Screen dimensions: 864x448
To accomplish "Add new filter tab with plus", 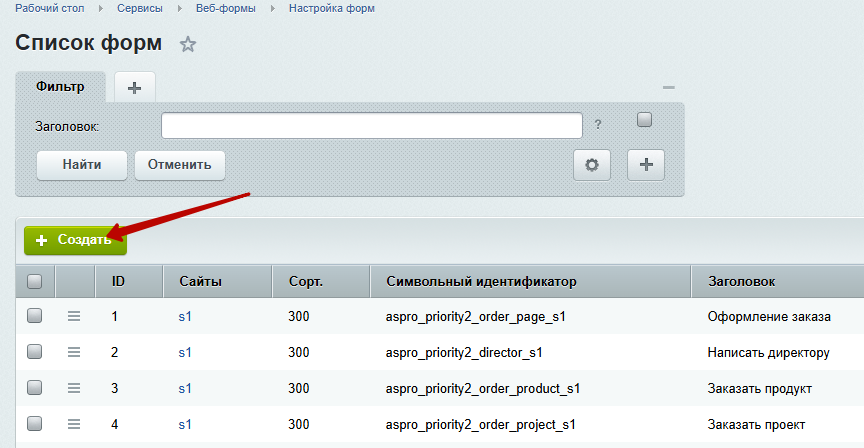I will click(134, 88).
